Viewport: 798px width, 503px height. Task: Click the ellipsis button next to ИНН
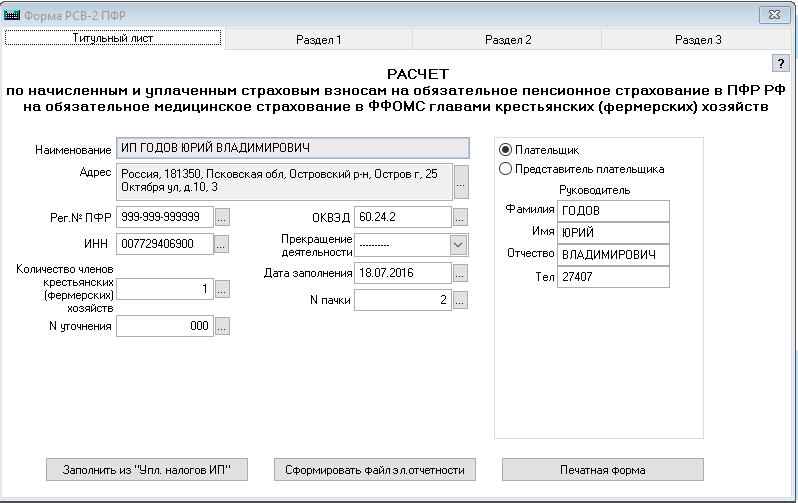coord(221,244)
